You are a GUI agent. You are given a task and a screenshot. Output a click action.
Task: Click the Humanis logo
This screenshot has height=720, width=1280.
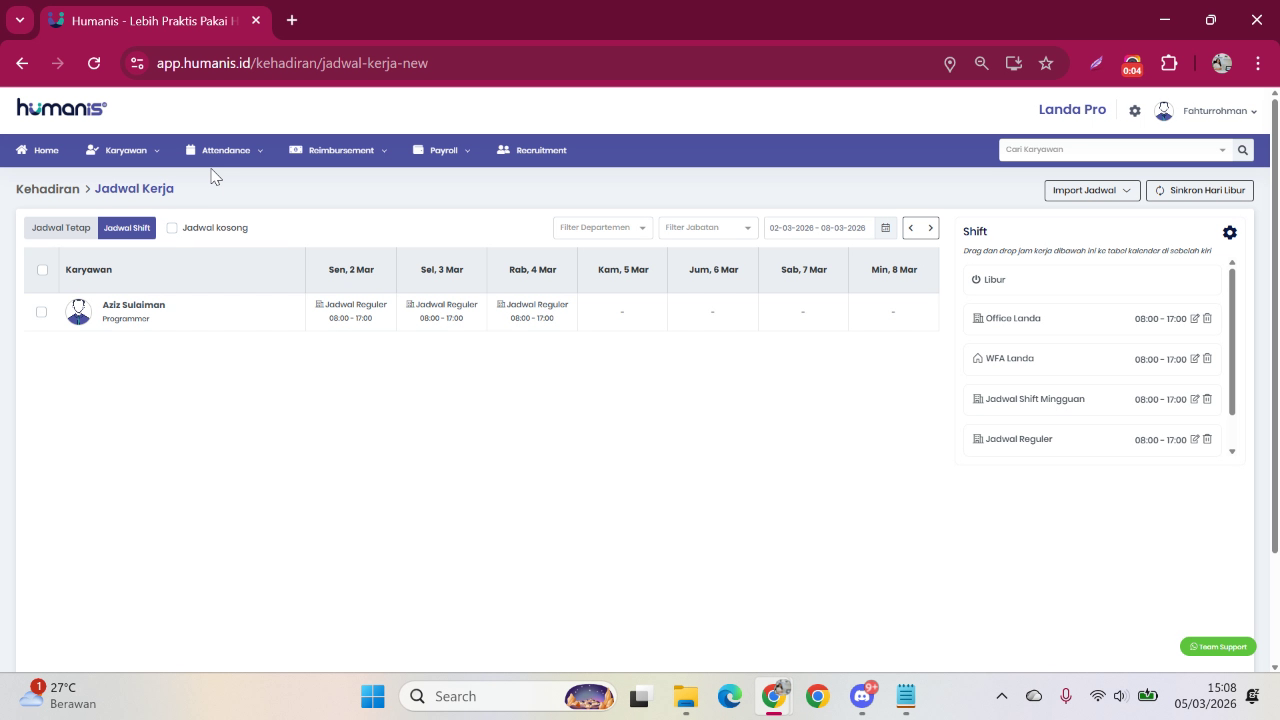[61, 108]
